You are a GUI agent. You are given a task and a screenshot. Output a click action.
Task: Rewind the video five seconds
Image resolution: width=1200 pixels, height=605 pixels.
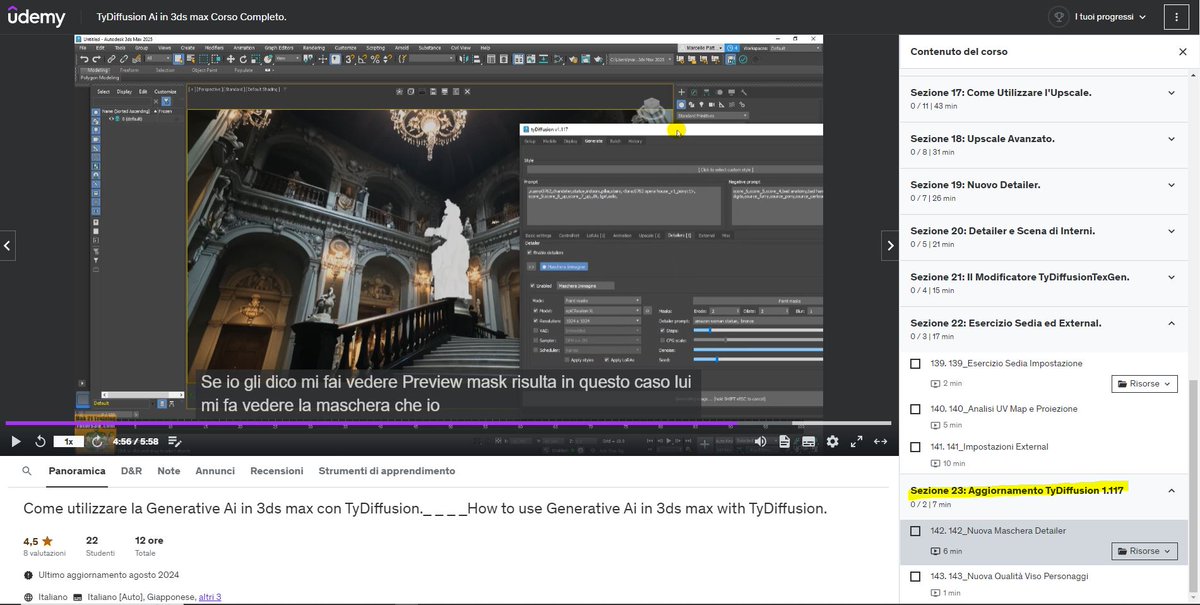point(39,440)
